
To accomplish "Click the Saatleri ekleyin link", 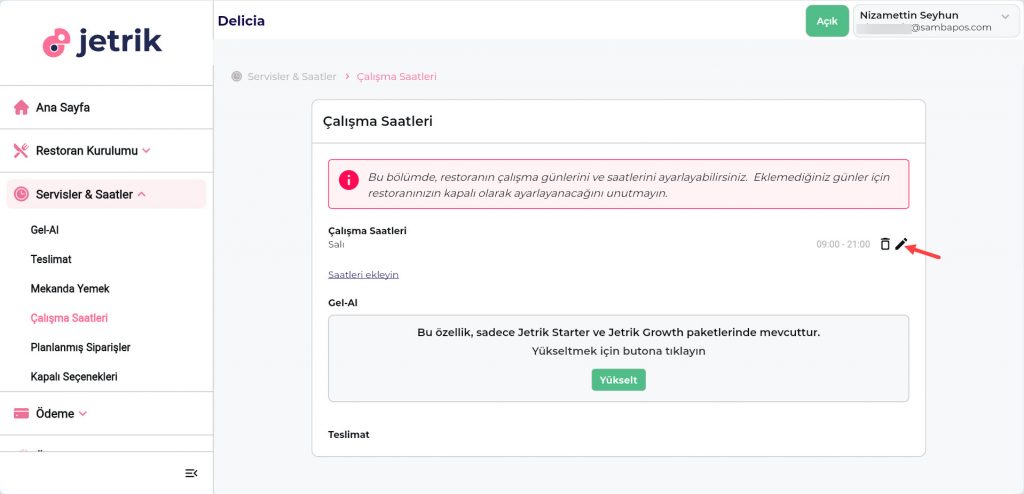I will [363, 275].
